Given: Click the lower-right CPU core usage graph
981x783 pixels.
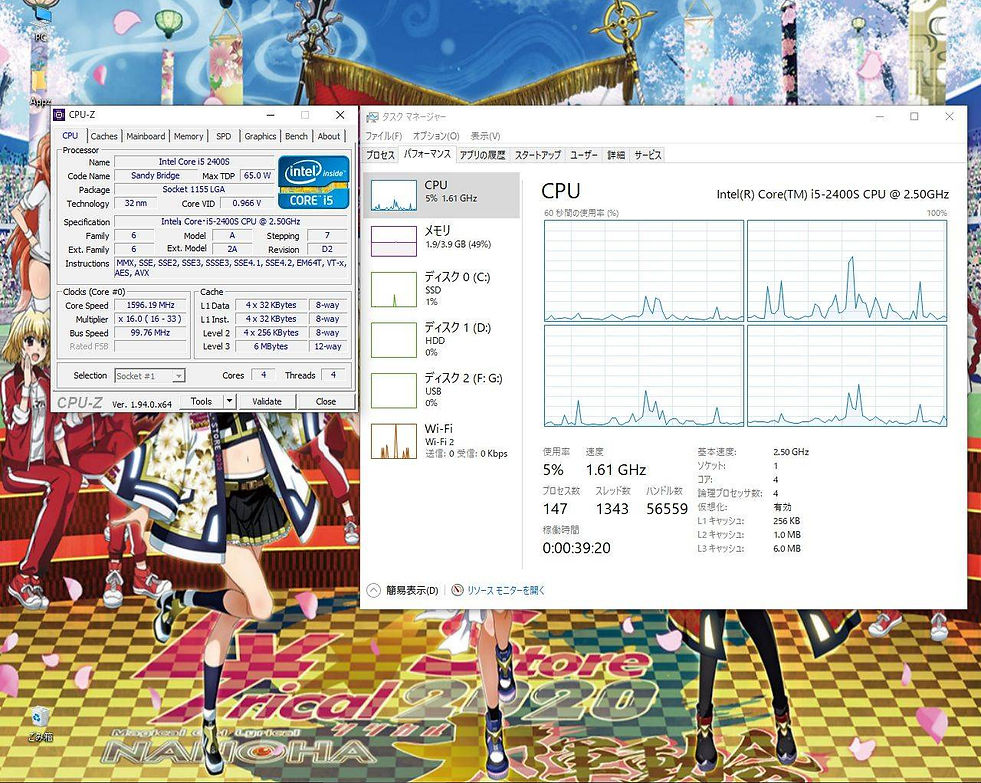Looking at the screenshot, I should [x=846, y=376].
